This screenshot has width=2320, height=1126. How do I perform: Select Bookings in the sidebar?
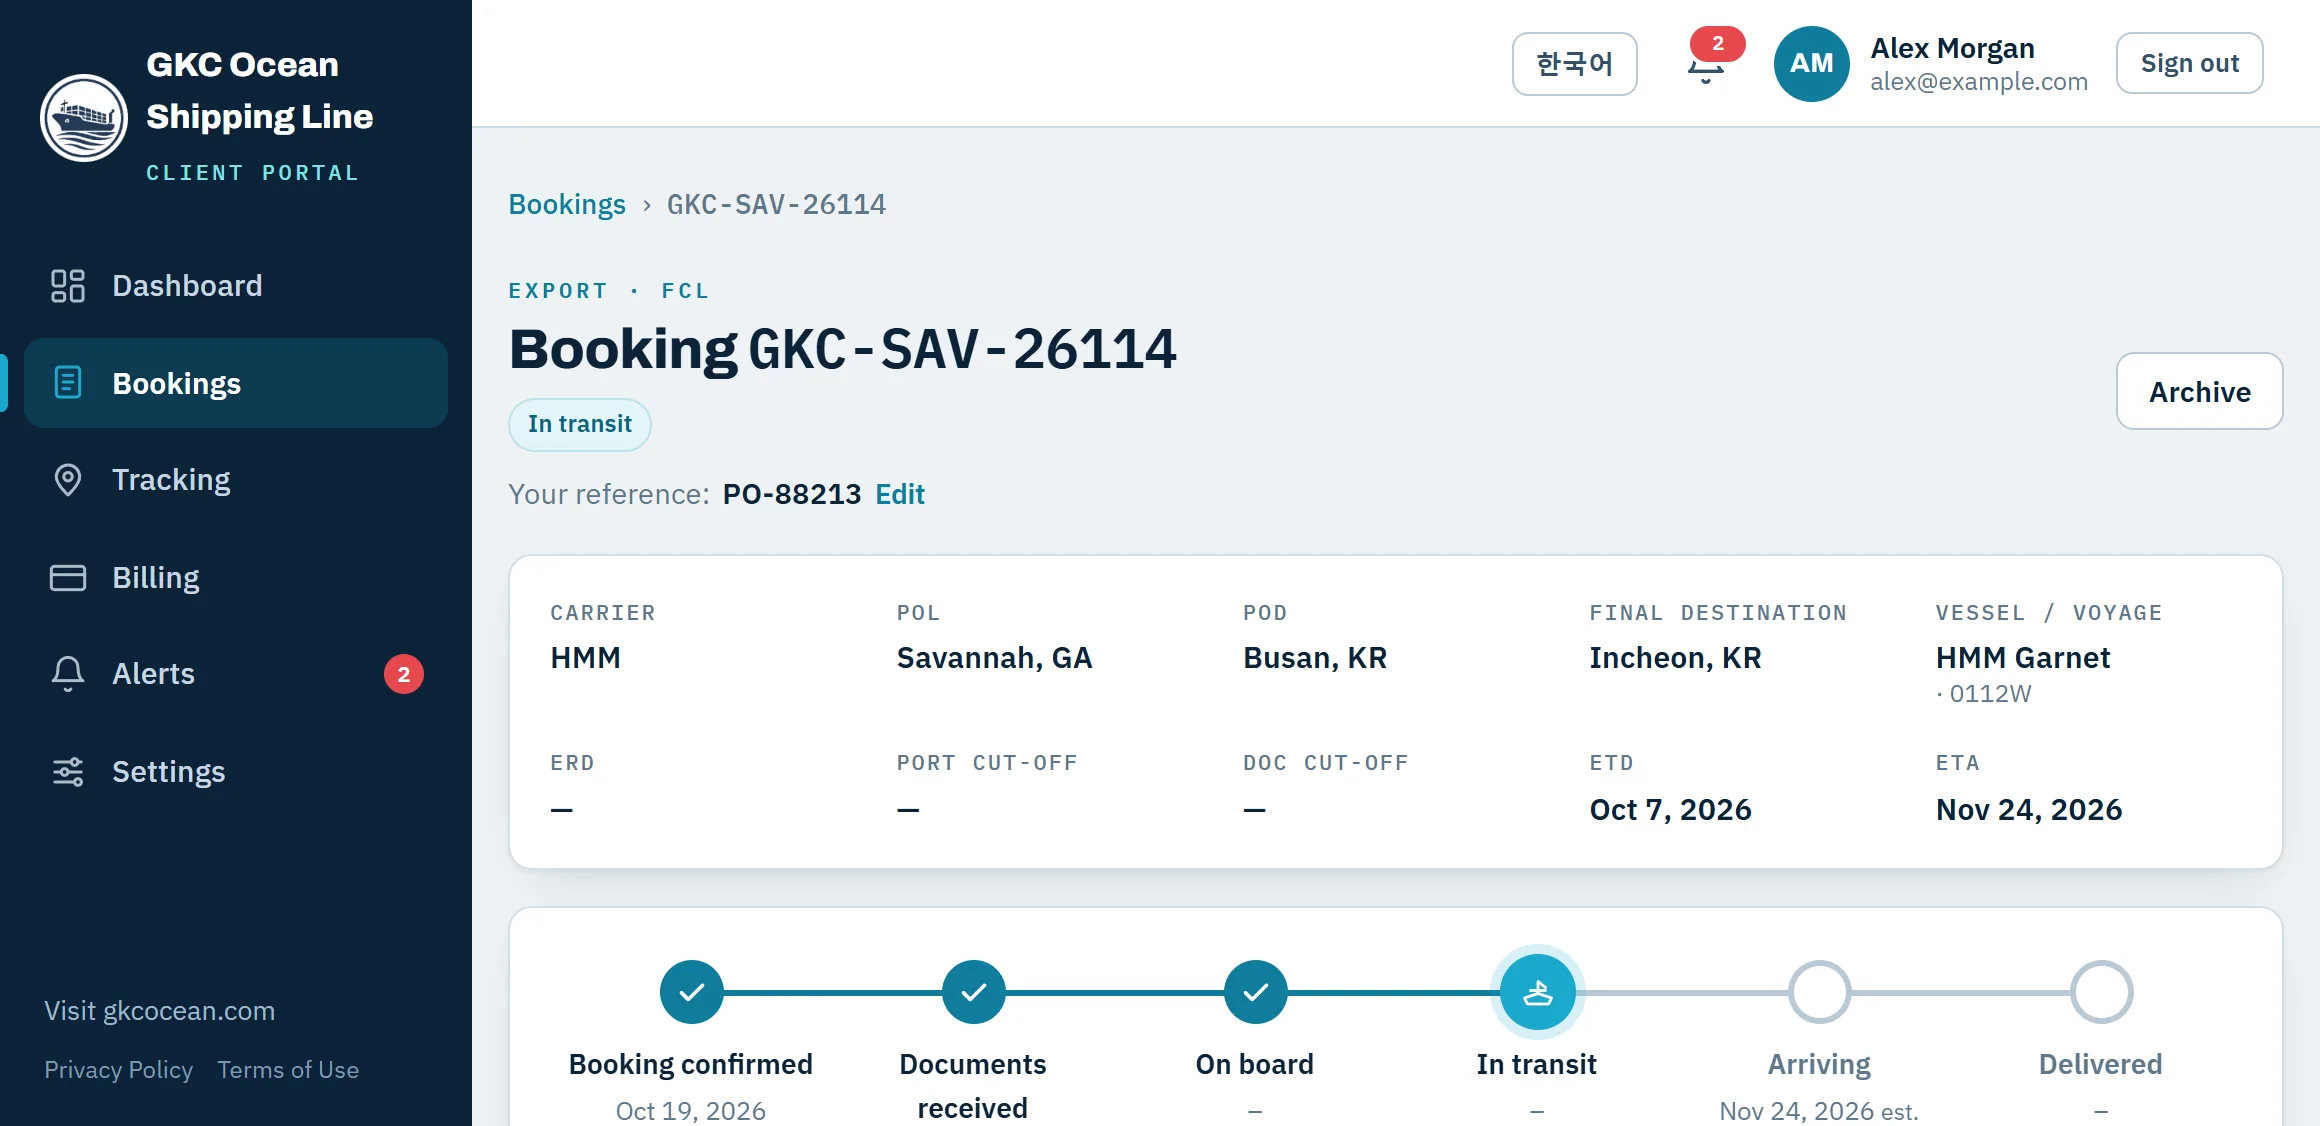point(236,383)
